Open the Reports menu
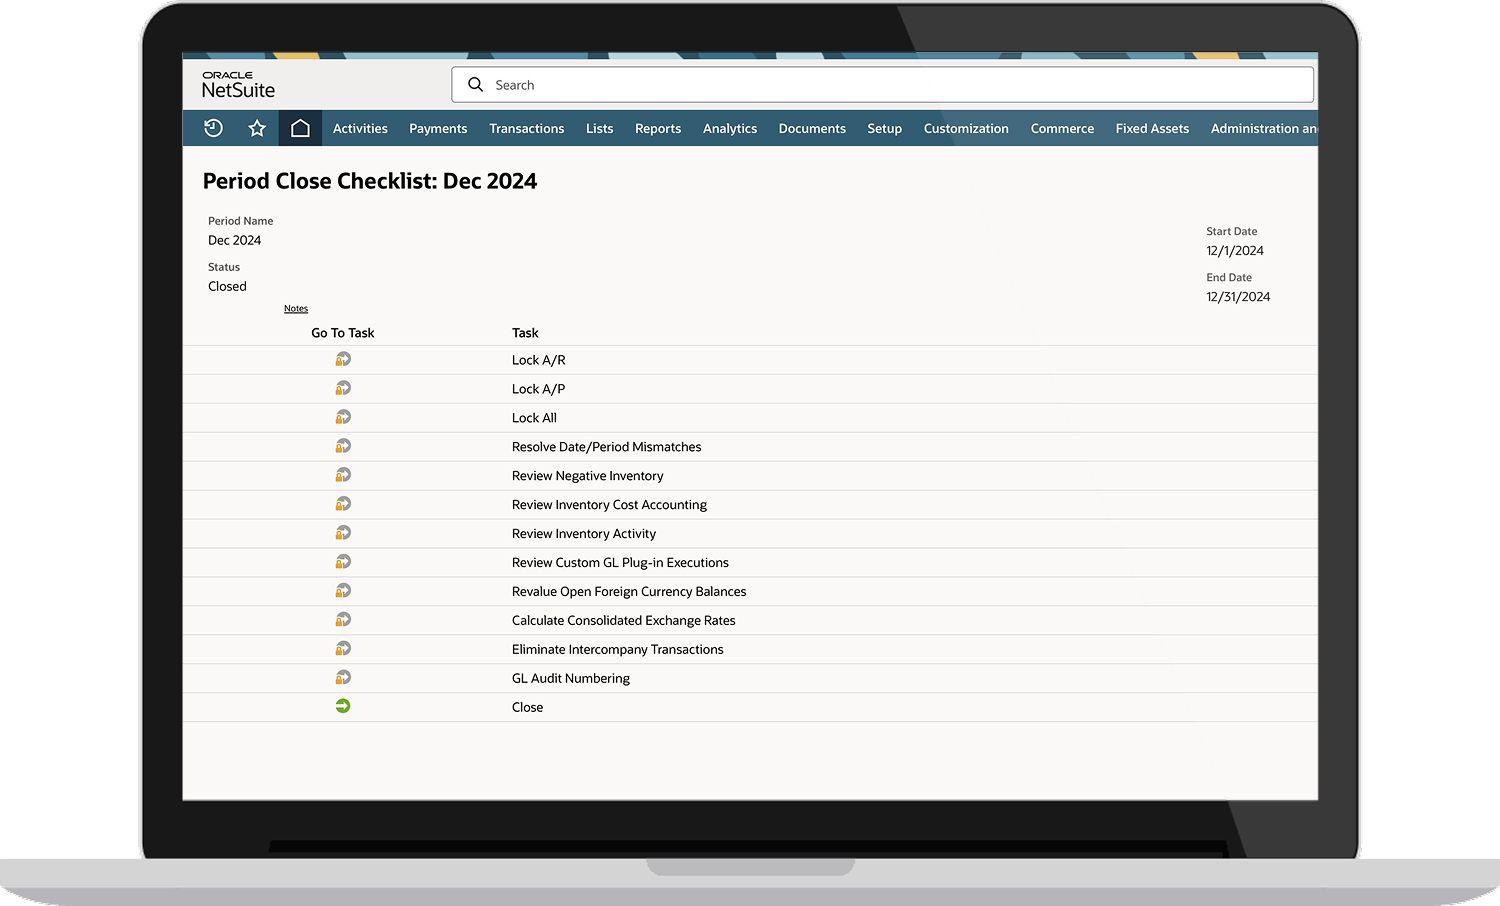The image size is (1500, 906). tap(658, 128)
